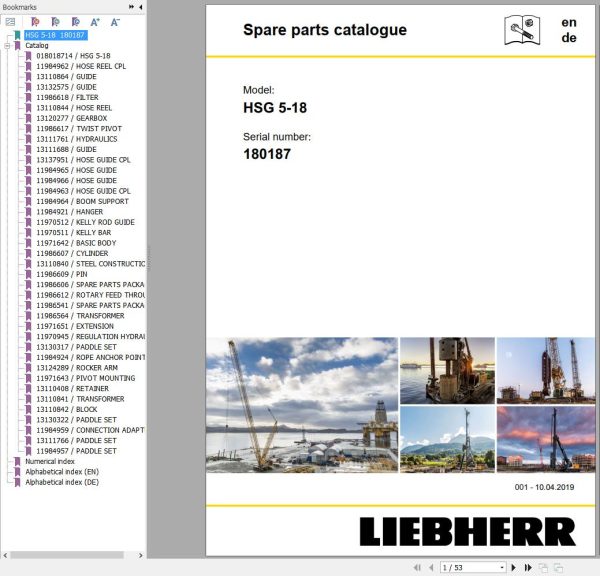This screenshot has height=576, width=600.
Task: Open the Alphabetical index (DE) bookmark
Action: click(x=62, y=482)
